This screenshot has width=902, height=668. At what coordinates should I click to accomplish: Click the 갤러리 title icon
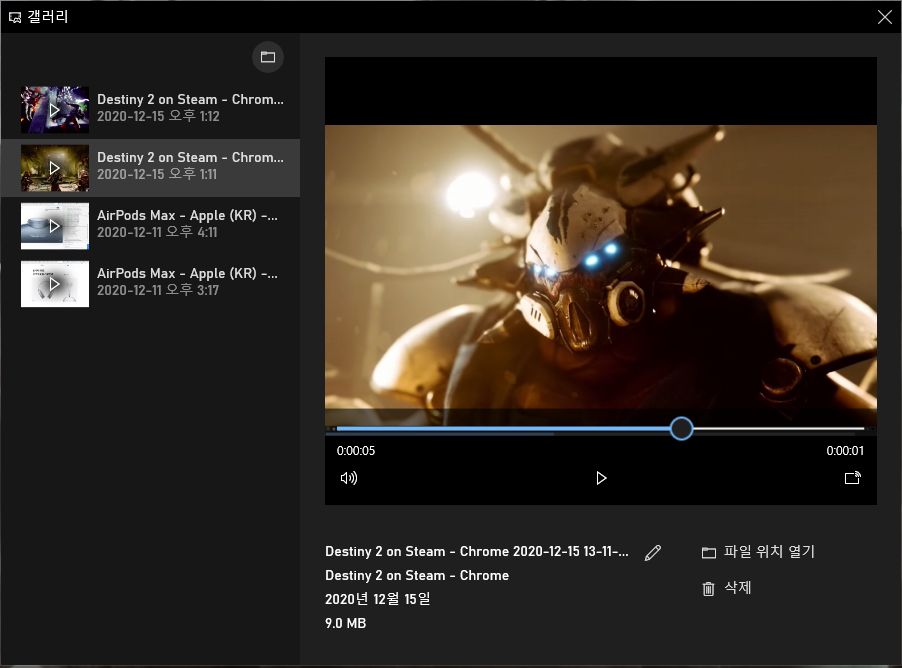tap(15, 17)
